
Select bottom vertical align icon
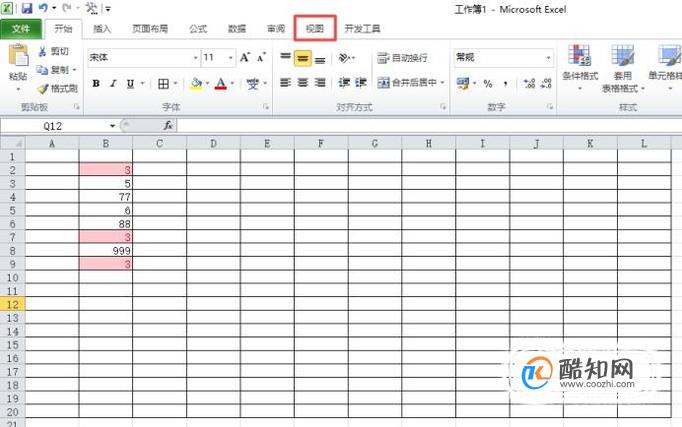click(x=320, y=59)
